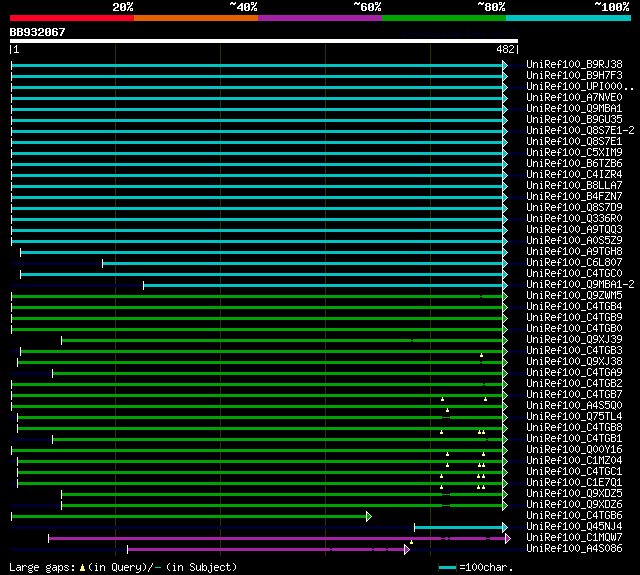The height and width of the screenshot is (575, 640).
Task: Click UniRef100_Q75TL4 hit label
Action: coord(574,417)
